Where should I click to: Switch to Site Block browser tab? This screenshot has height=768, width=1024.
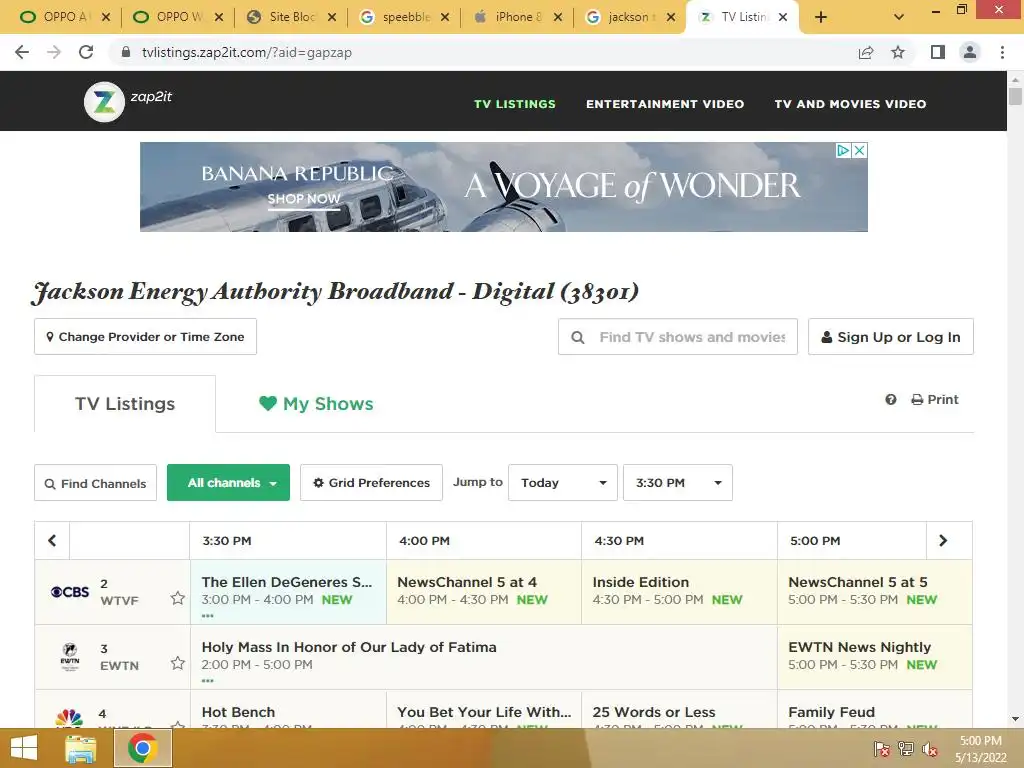(289, 17)
